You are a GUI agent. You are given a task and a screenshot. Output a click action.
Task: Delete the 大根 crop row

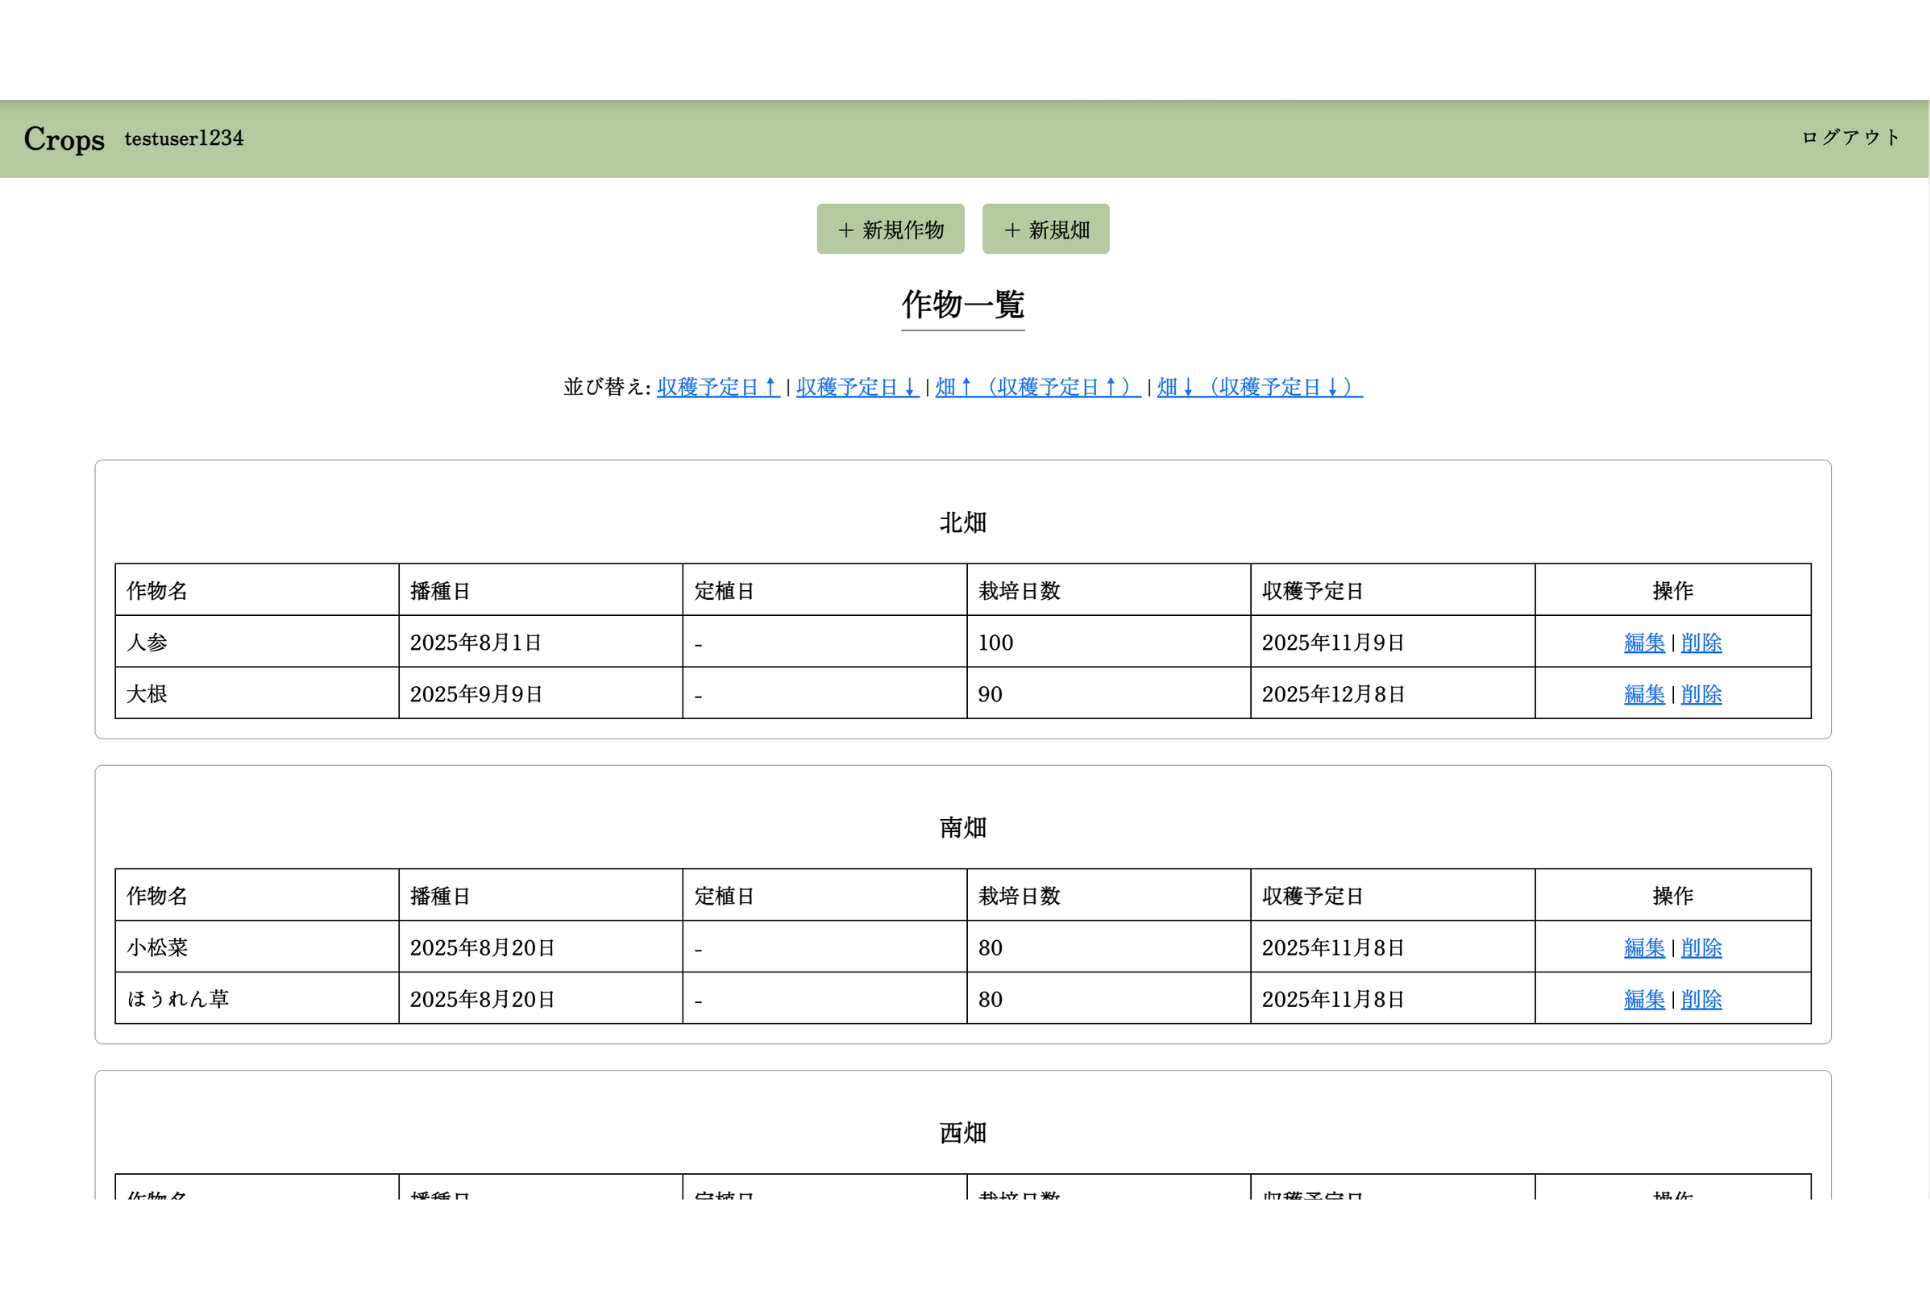[1701, 694]
